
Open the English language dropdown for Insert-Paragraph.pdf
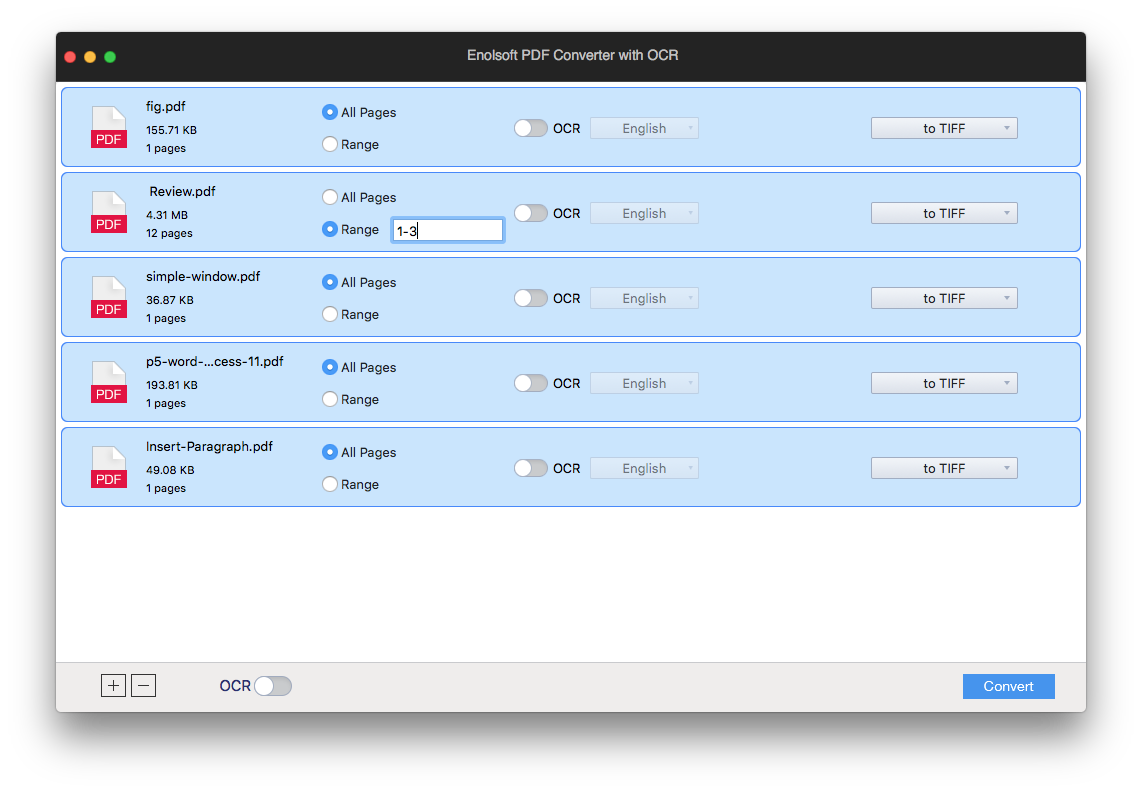[644, 468]
